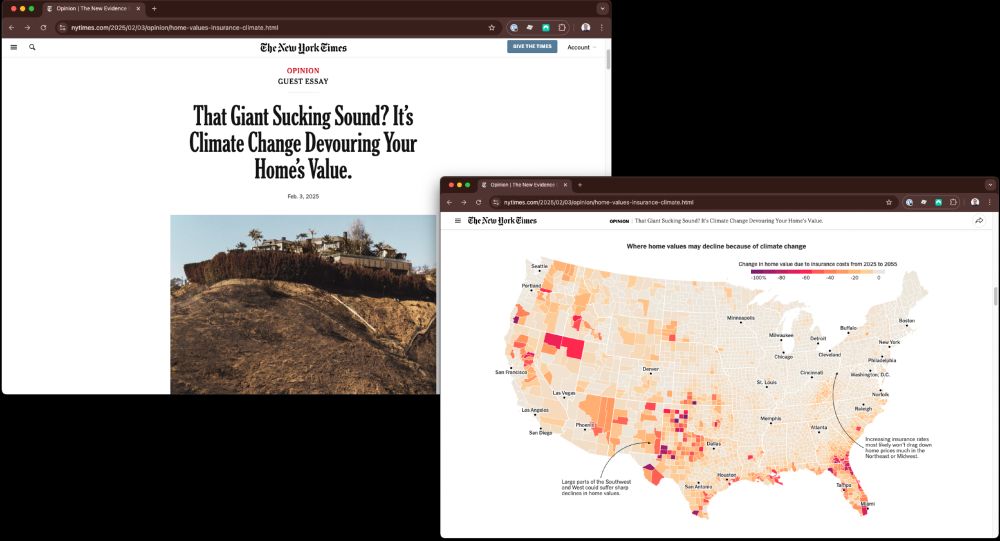This screenshot has width=1000, height=541.
Task: Click the Seattle label on the map
Action: (x=539, y=266)
